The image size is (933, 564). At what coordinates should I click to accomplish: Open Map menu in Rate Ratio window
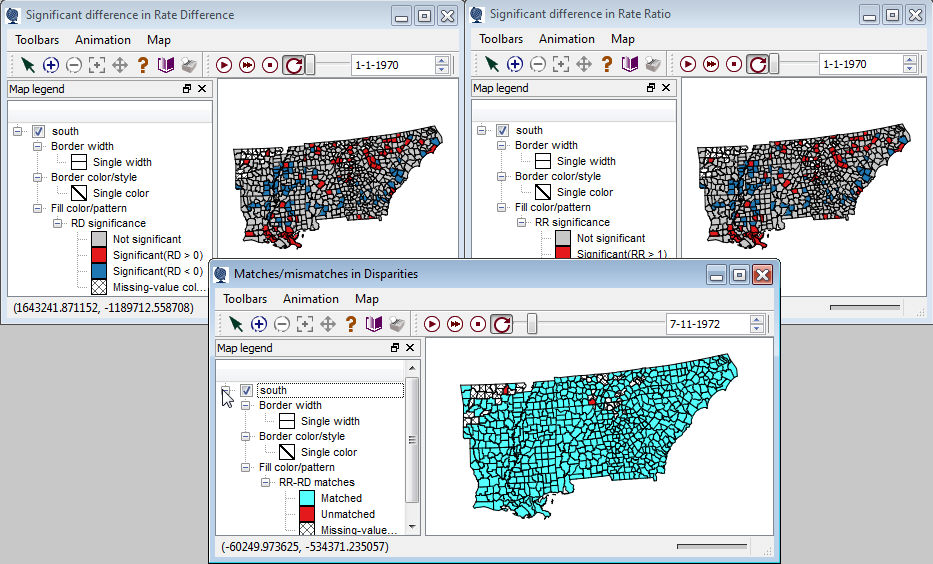[622, 39]
